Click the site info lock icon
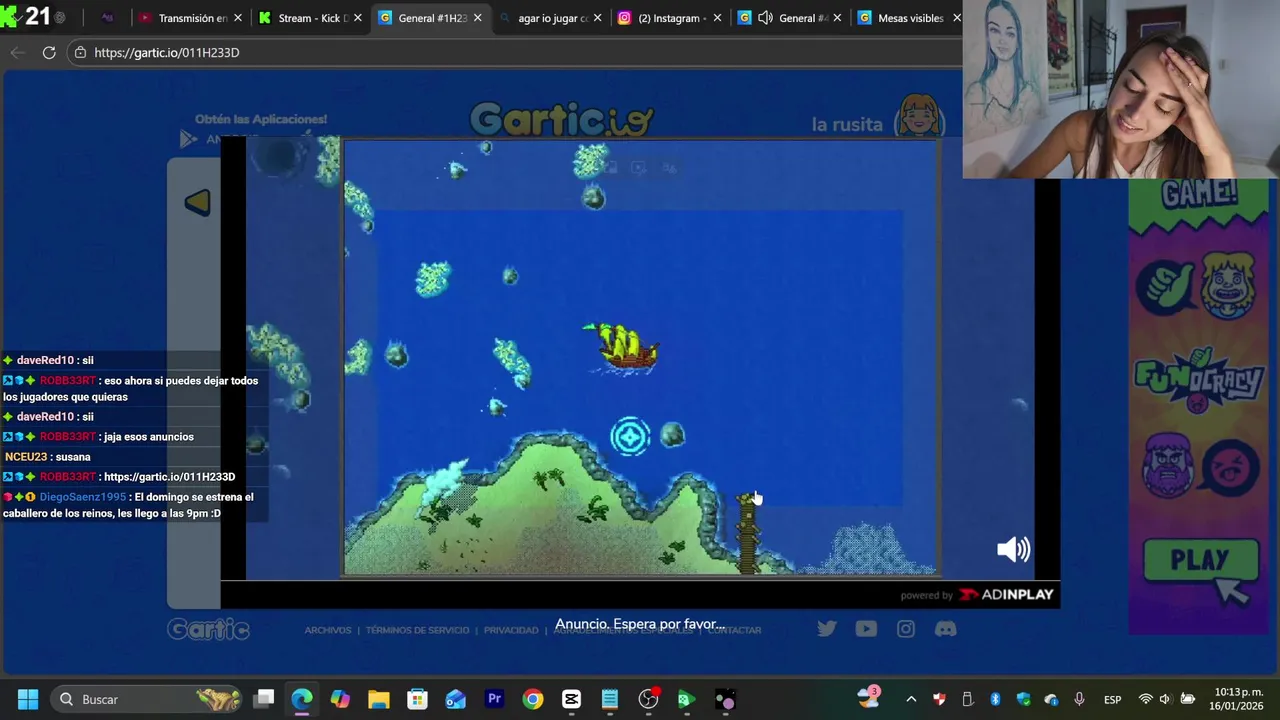 click(81, 52)
